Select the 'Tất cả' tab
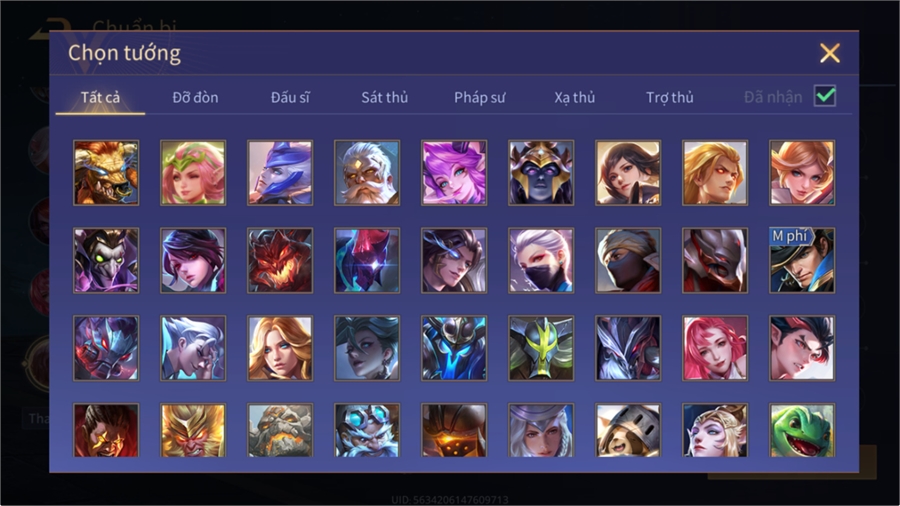The image size is (900, 506). point(100,98)
